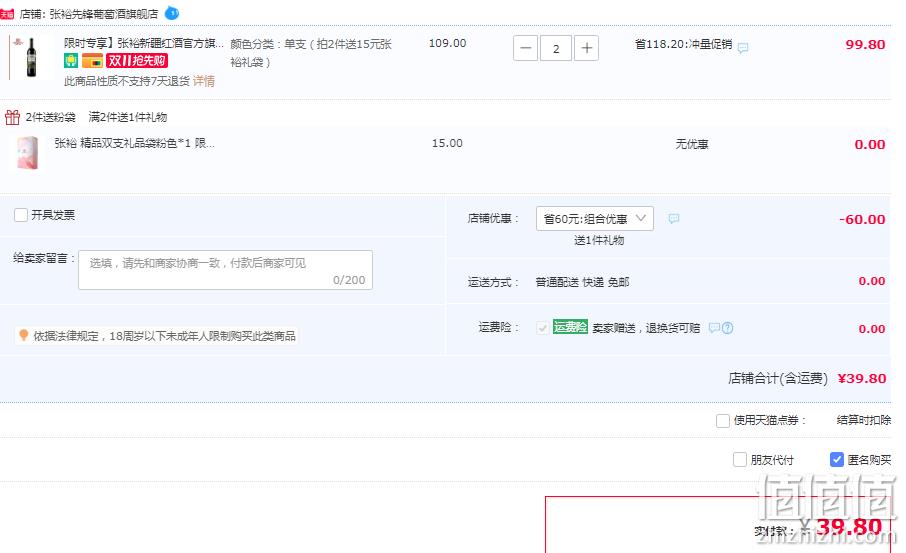Open the 张裕新疆红酒 product title link
Viewport: 906px width, 553px height.
click(x=143, y=43)
